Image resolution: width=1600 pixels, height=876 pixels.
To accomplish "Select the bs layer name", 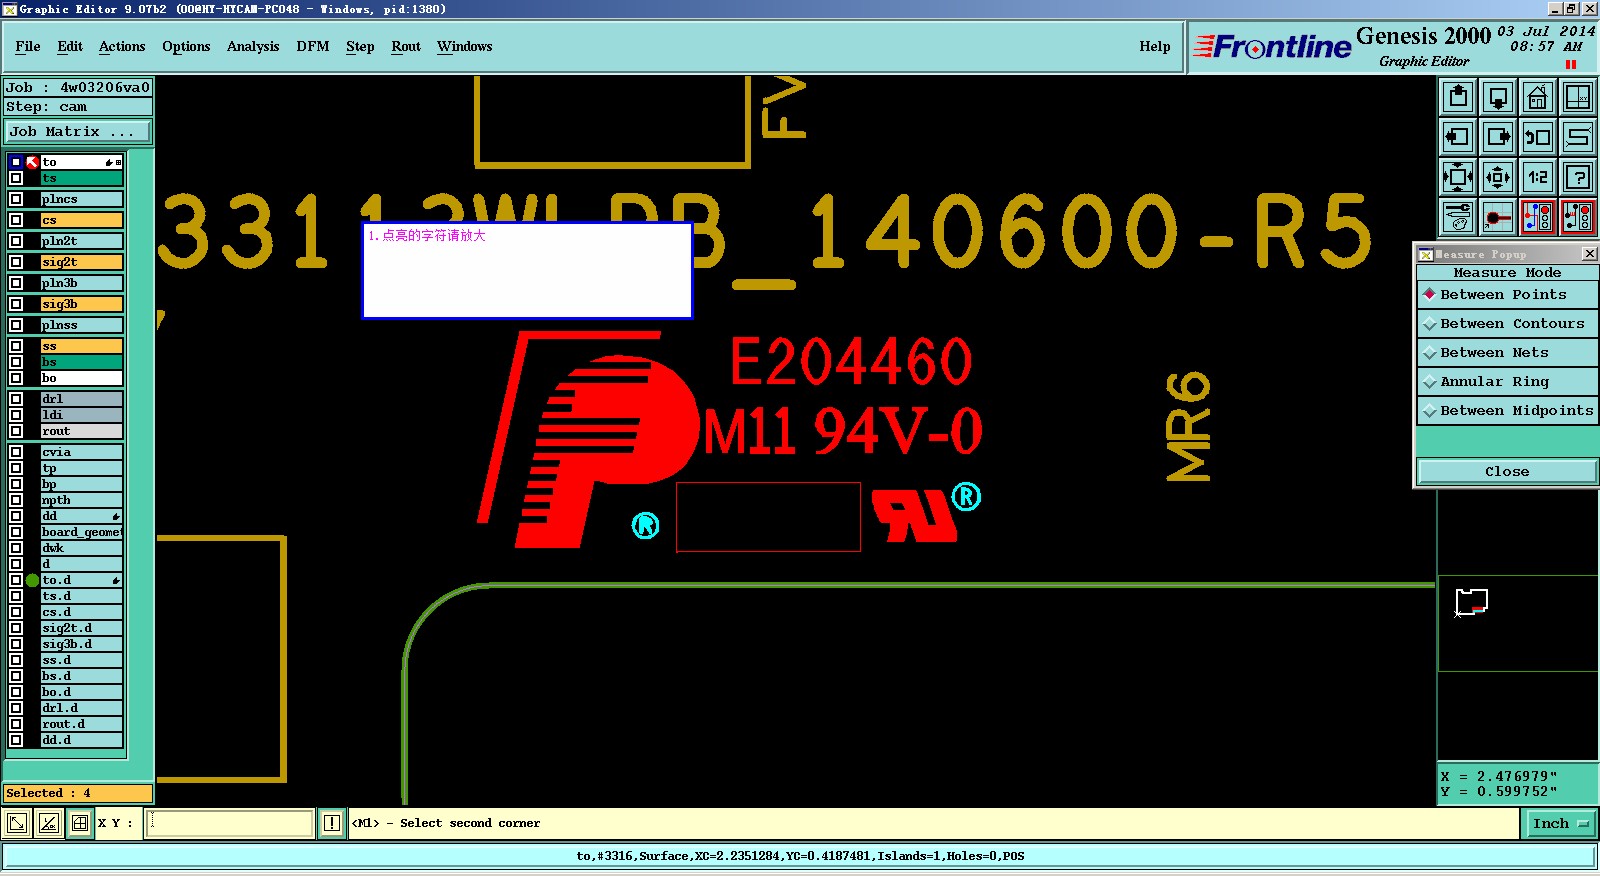I will coord(82,362).
